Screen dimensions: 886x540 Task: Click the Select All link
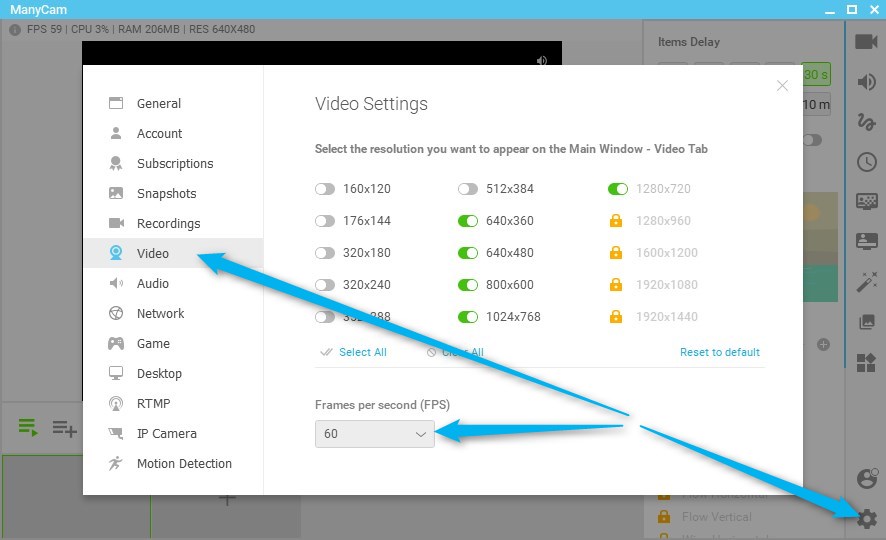pyautogui.click(x=362, y=352)
